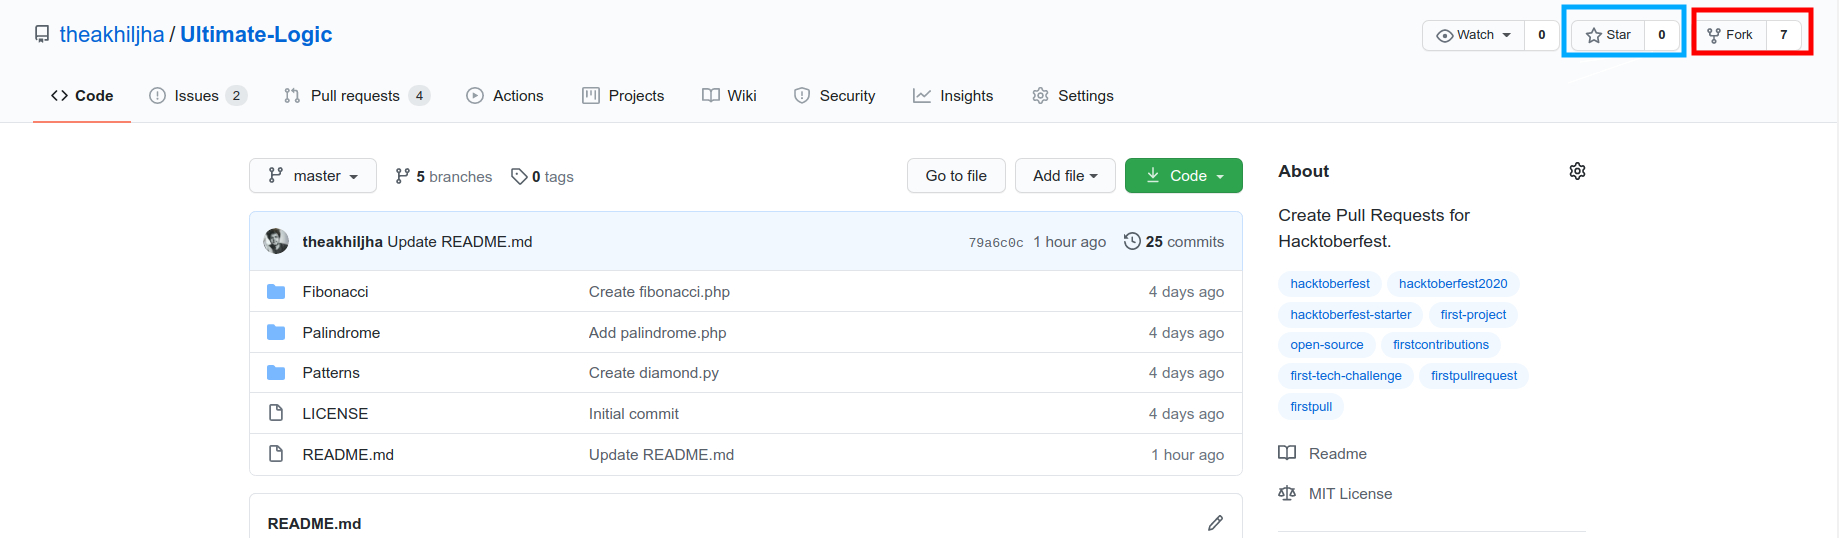Open the Ultimate-Logic repository link
This screenshot has height=538, width=1839.
coord(256,34)
